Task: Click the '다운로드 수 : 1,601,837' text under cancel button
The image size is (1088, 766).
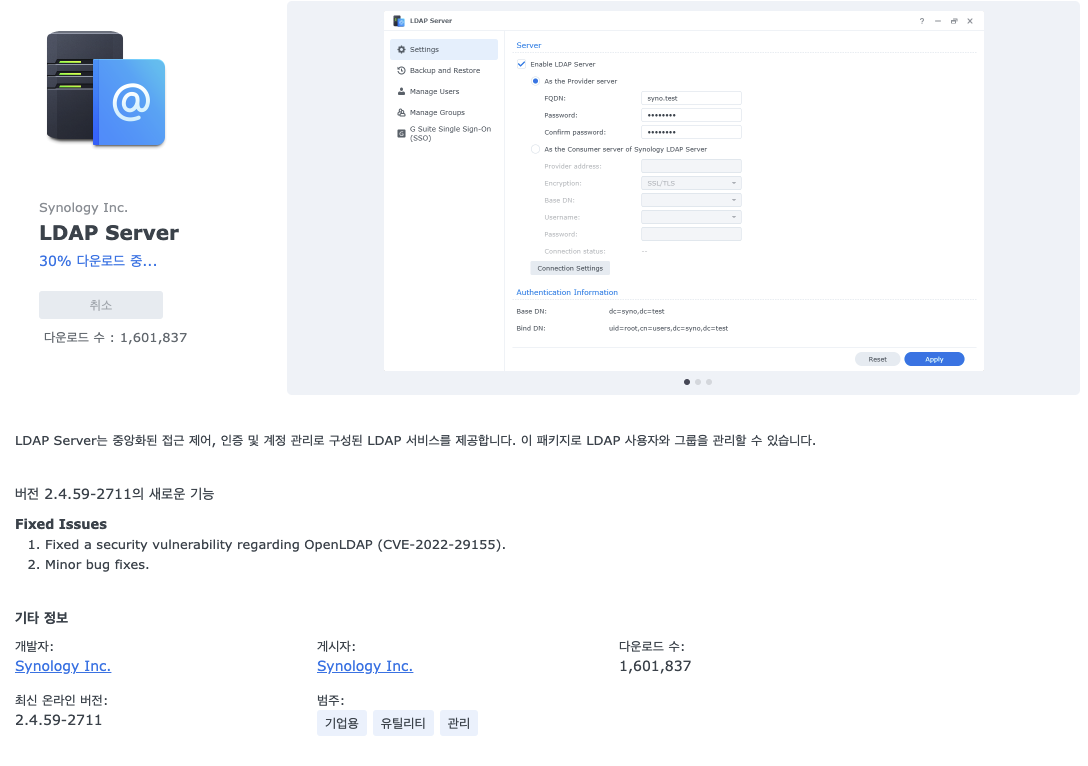Action: coord(116,338)
